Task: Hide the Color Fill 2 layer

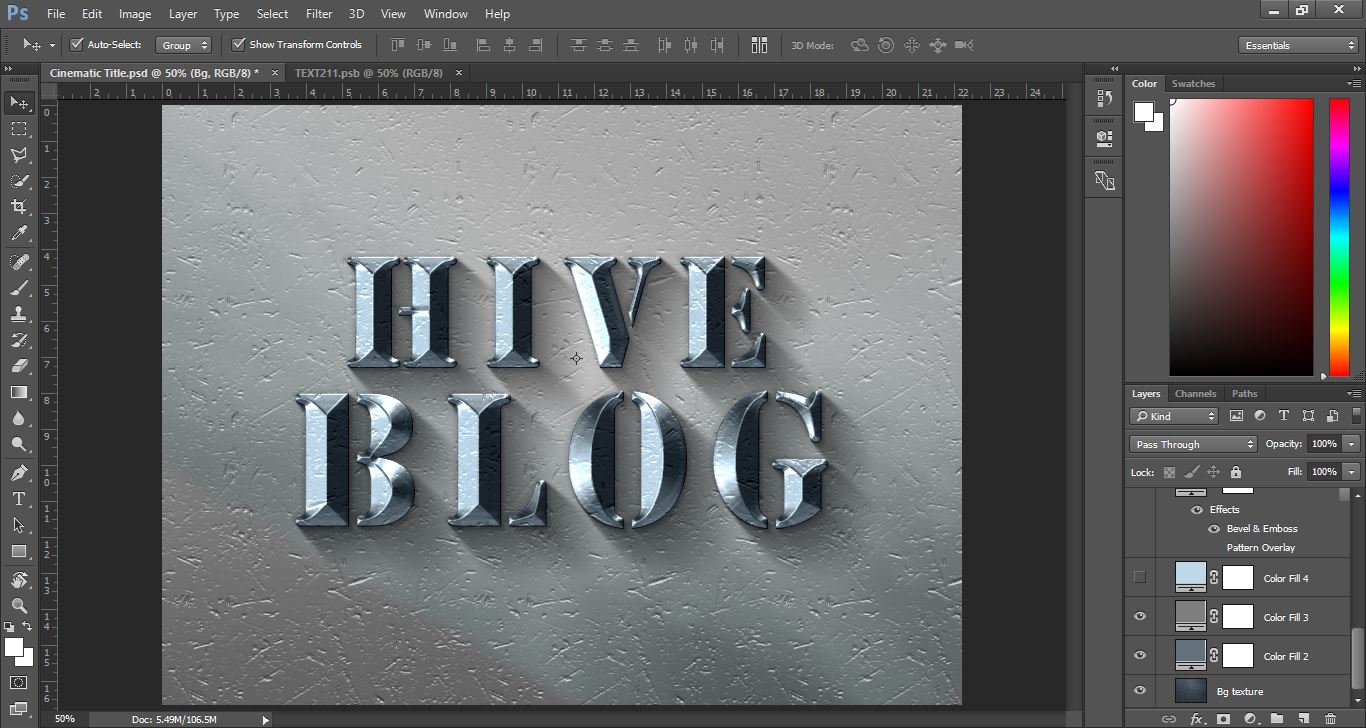Action: (1139, 655)
